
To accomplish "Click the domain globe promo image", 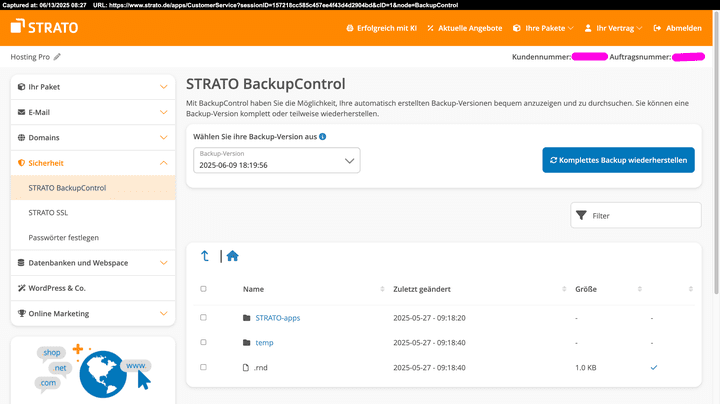I will [x=93, y=372].
